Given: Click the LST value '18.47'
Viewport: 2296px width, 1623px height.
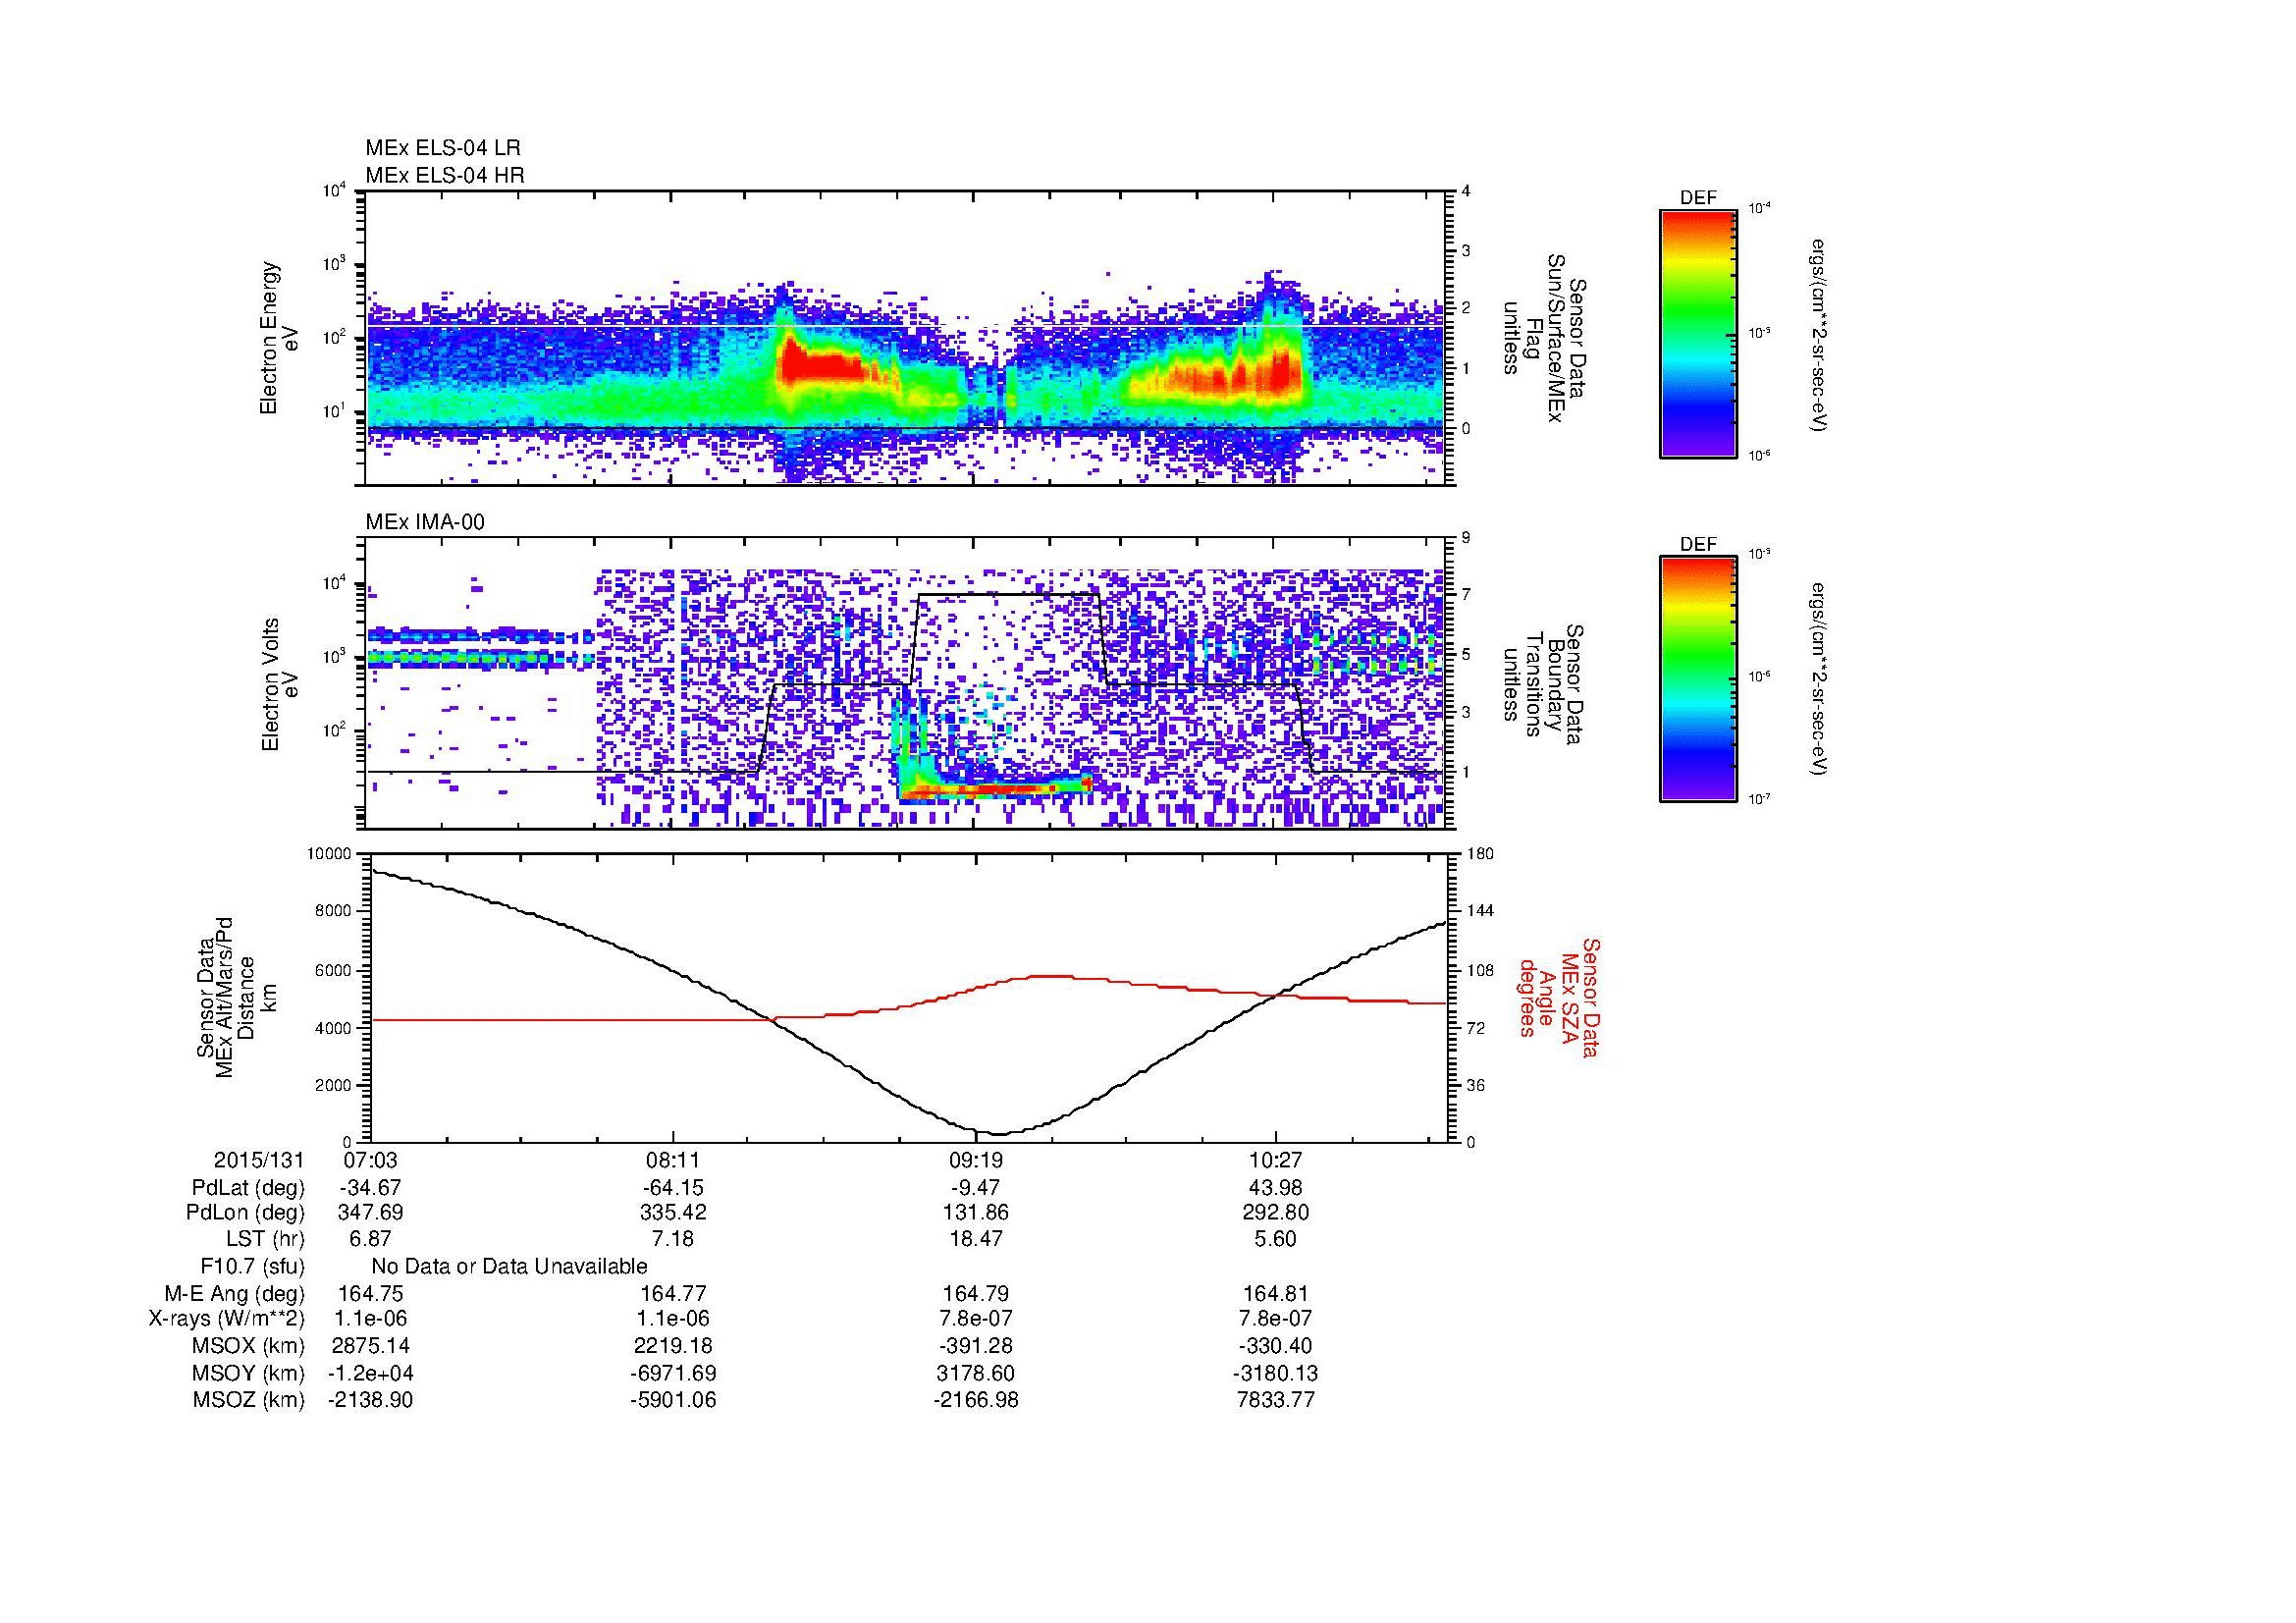Looking at the screenshot, I should pos(975,1240).
